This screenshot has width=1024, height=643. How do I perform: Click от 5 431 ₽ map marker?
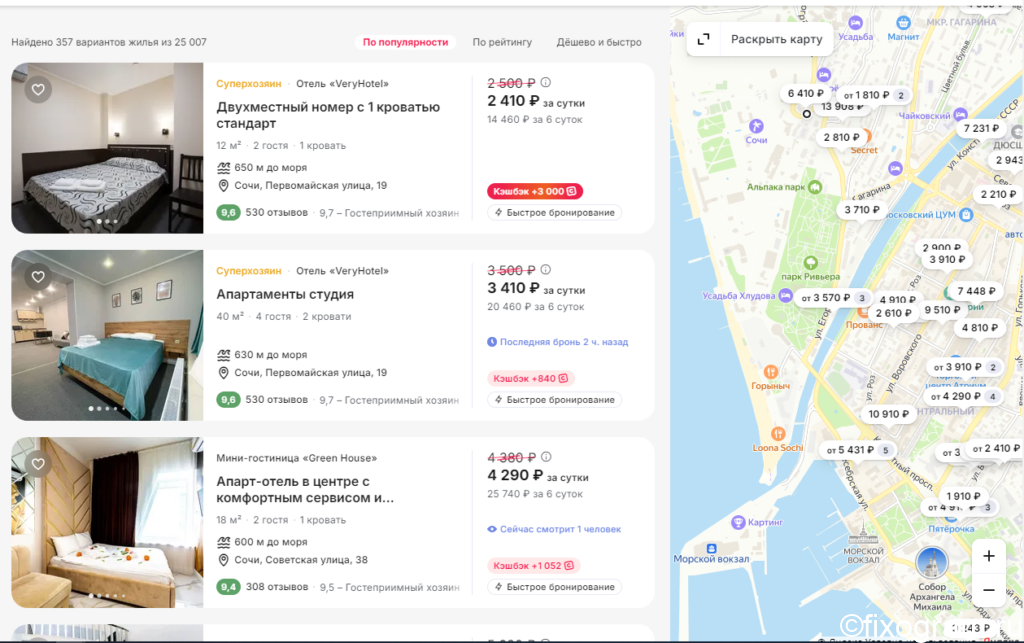point(858,450)
